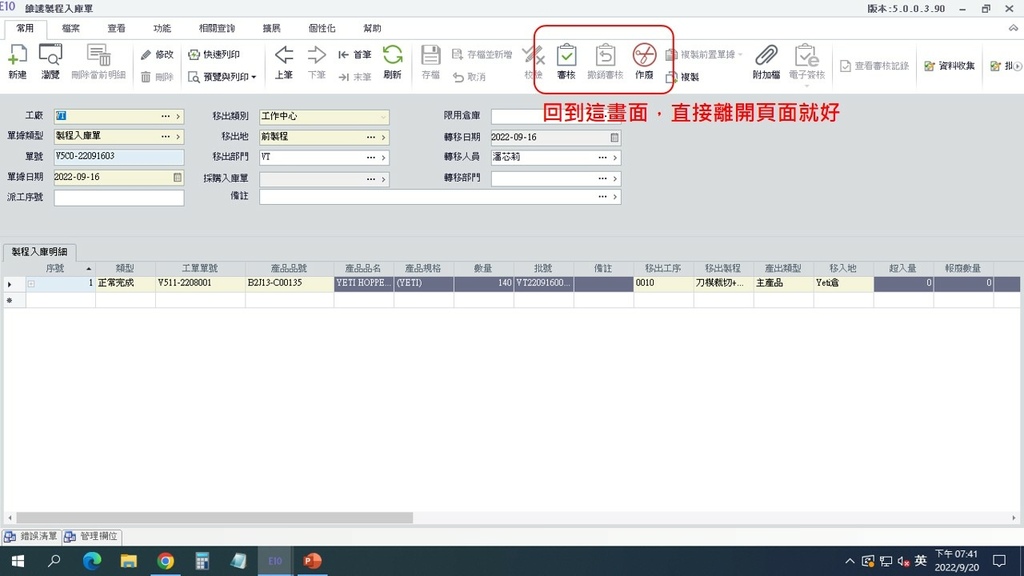Screen dimensions: 1024x576
Task: Click 快速列印 (Quick print)
Action: click(214, 55)
